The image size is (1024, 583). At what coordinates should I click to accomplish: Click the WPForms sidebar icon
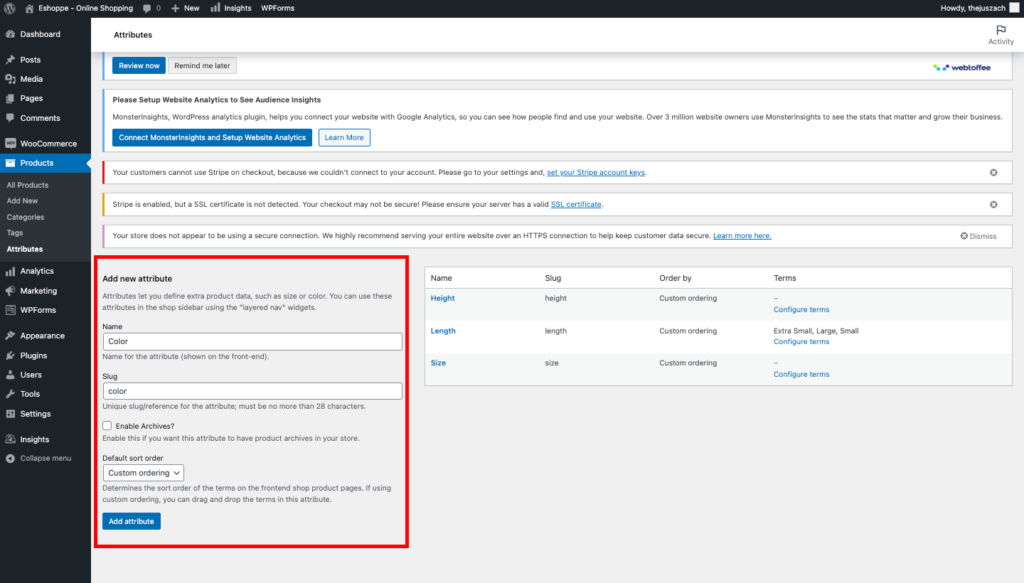pyautogui.click(x=10, y=310)
